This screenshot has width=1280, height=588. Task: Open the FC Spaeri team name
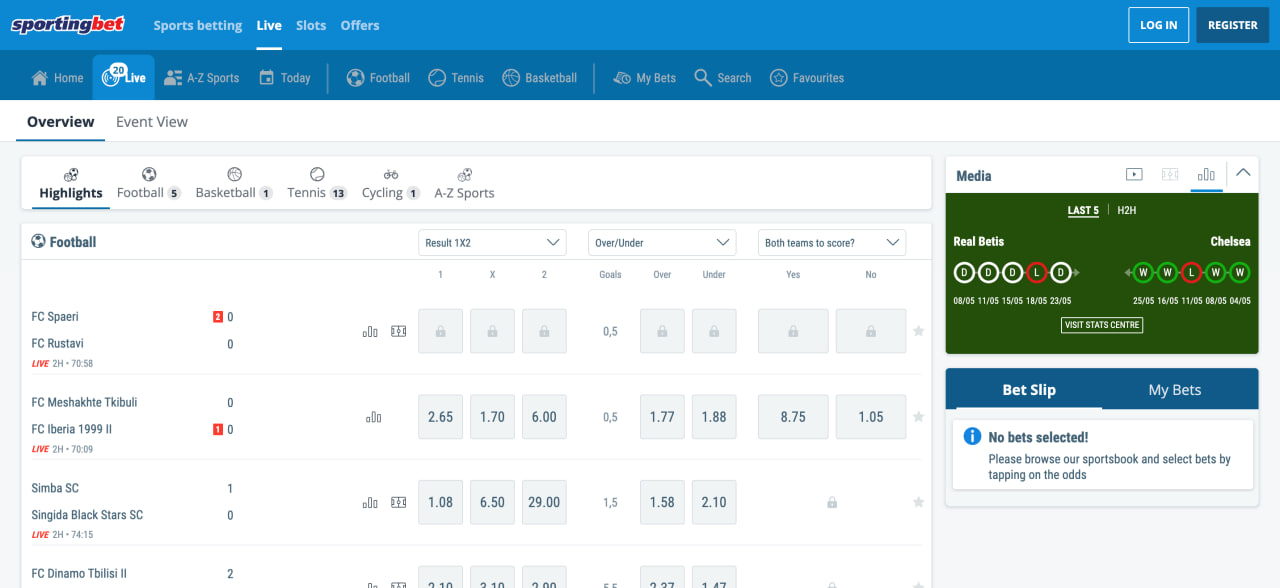[x=55, y=317]
